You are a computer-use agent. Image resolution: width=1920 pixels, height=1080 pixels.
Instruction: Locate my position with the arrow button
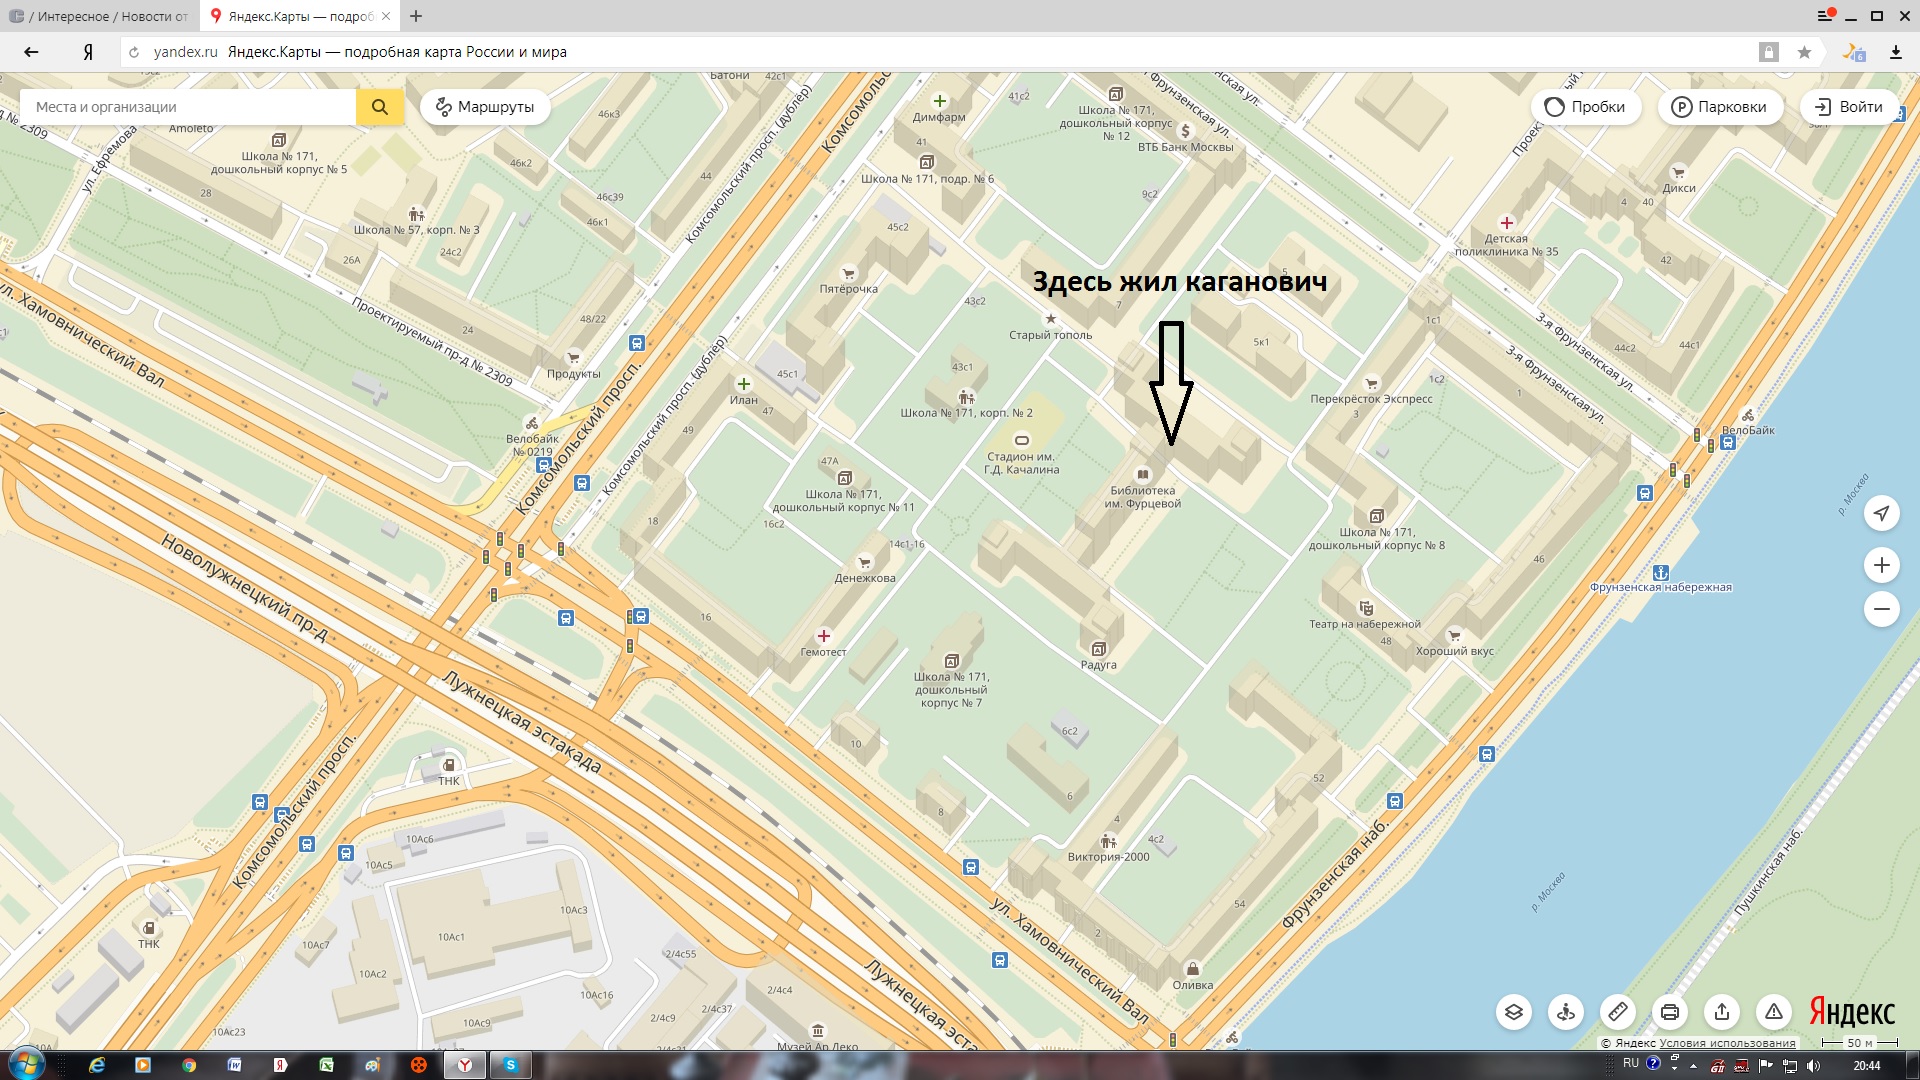1881,513
